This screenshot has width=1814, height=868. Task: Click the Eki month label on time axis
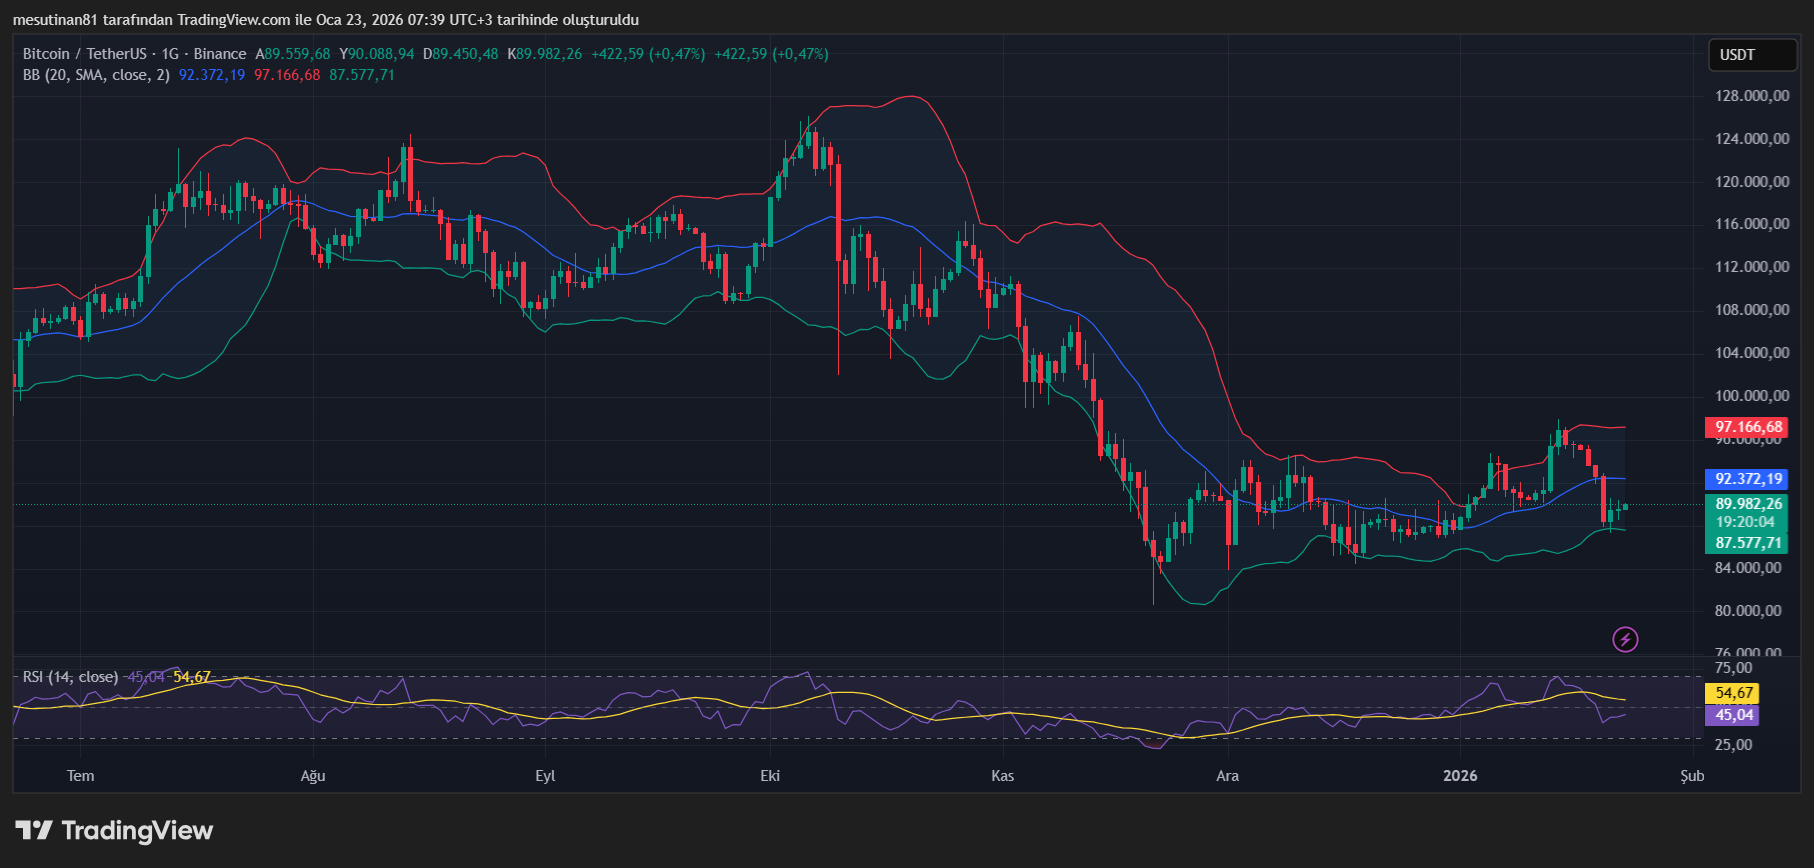coord(770,776)
